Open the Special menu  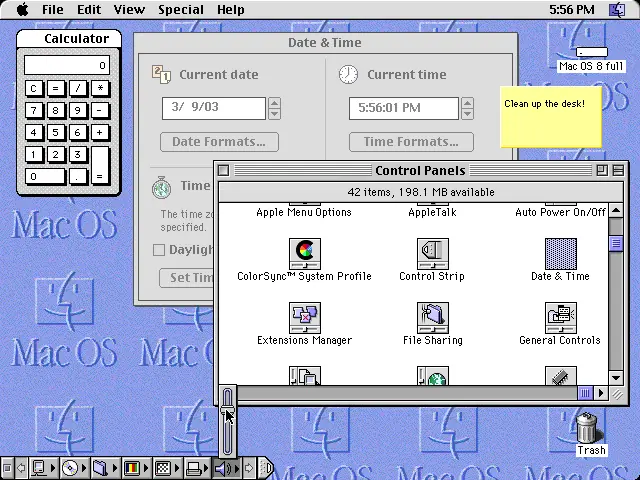181,9
